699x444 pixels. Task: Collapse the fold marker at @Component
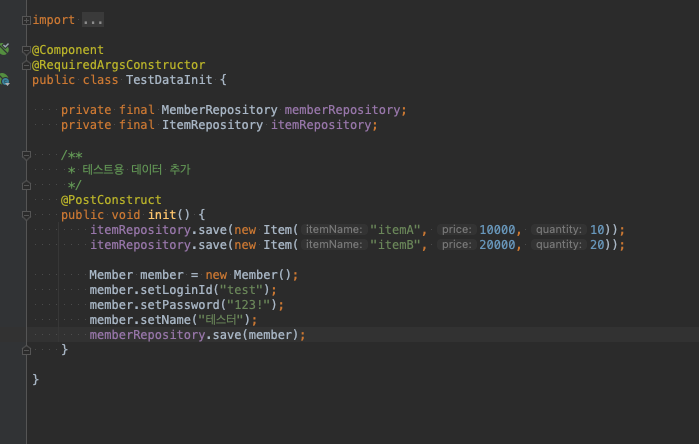click(26, 50)
